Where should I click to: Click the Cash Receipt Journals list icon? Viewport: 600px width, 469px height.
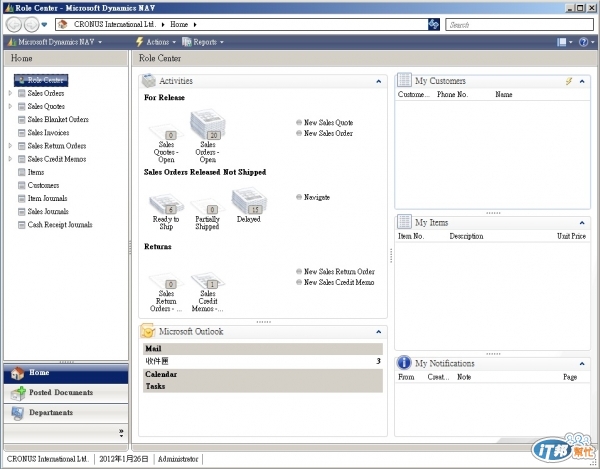click(x=22, y=225)
